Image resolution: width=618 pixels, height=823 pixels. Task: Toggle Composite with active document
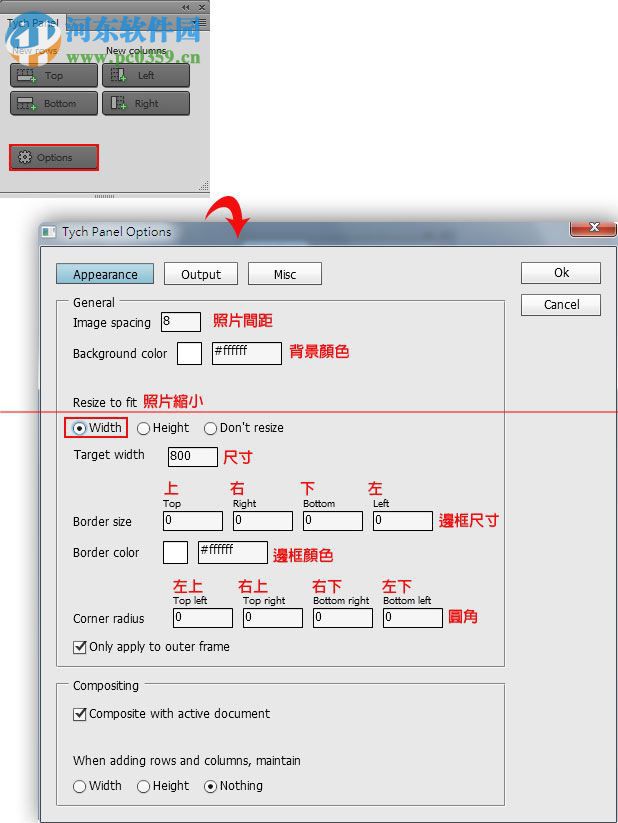click(80, 714)
